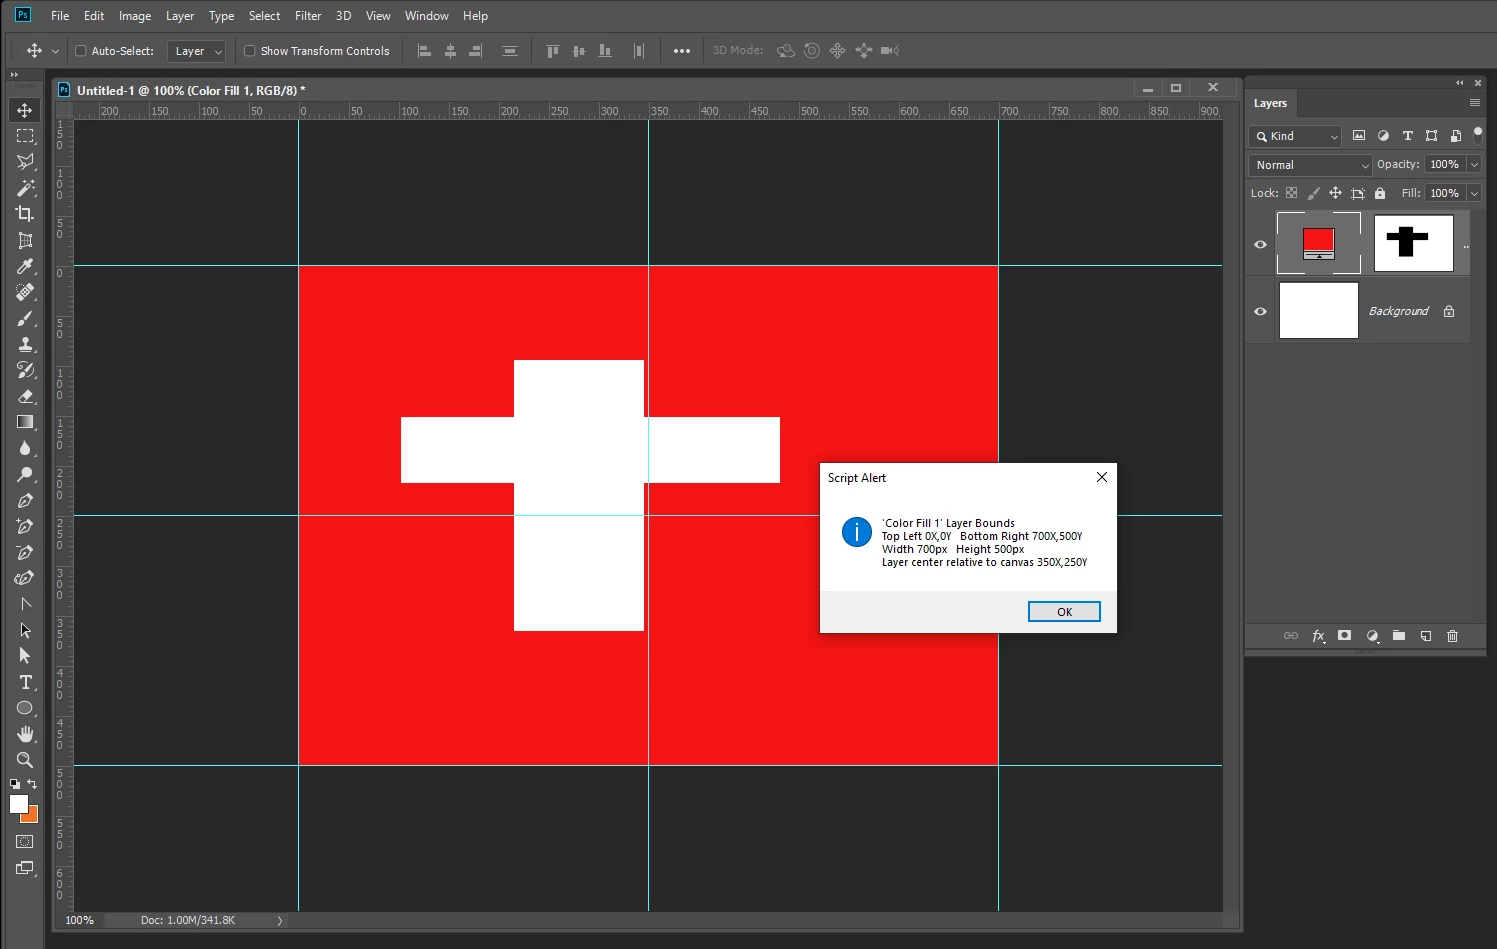This screenshot has width=1497, height=949.
Task: Open the Kind filter dropdown
Action: pyautogui.click(x=1295, y=136)
